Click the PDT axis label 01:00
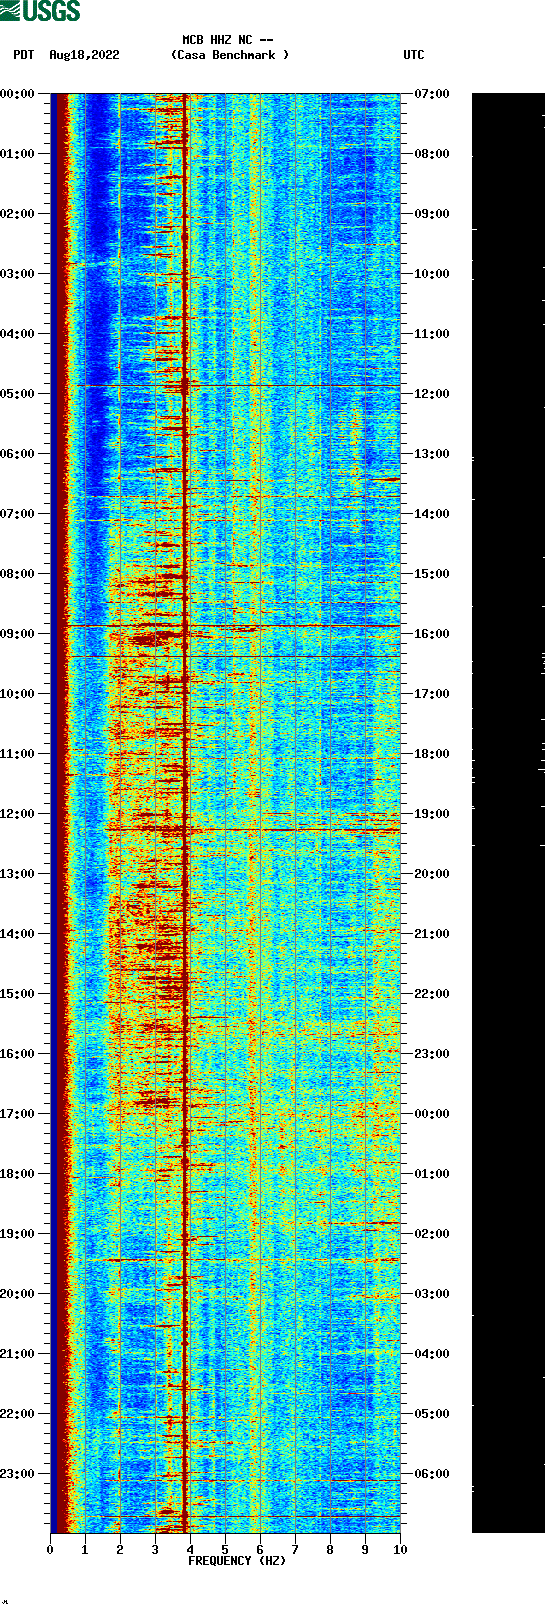 tap(18, 154)
